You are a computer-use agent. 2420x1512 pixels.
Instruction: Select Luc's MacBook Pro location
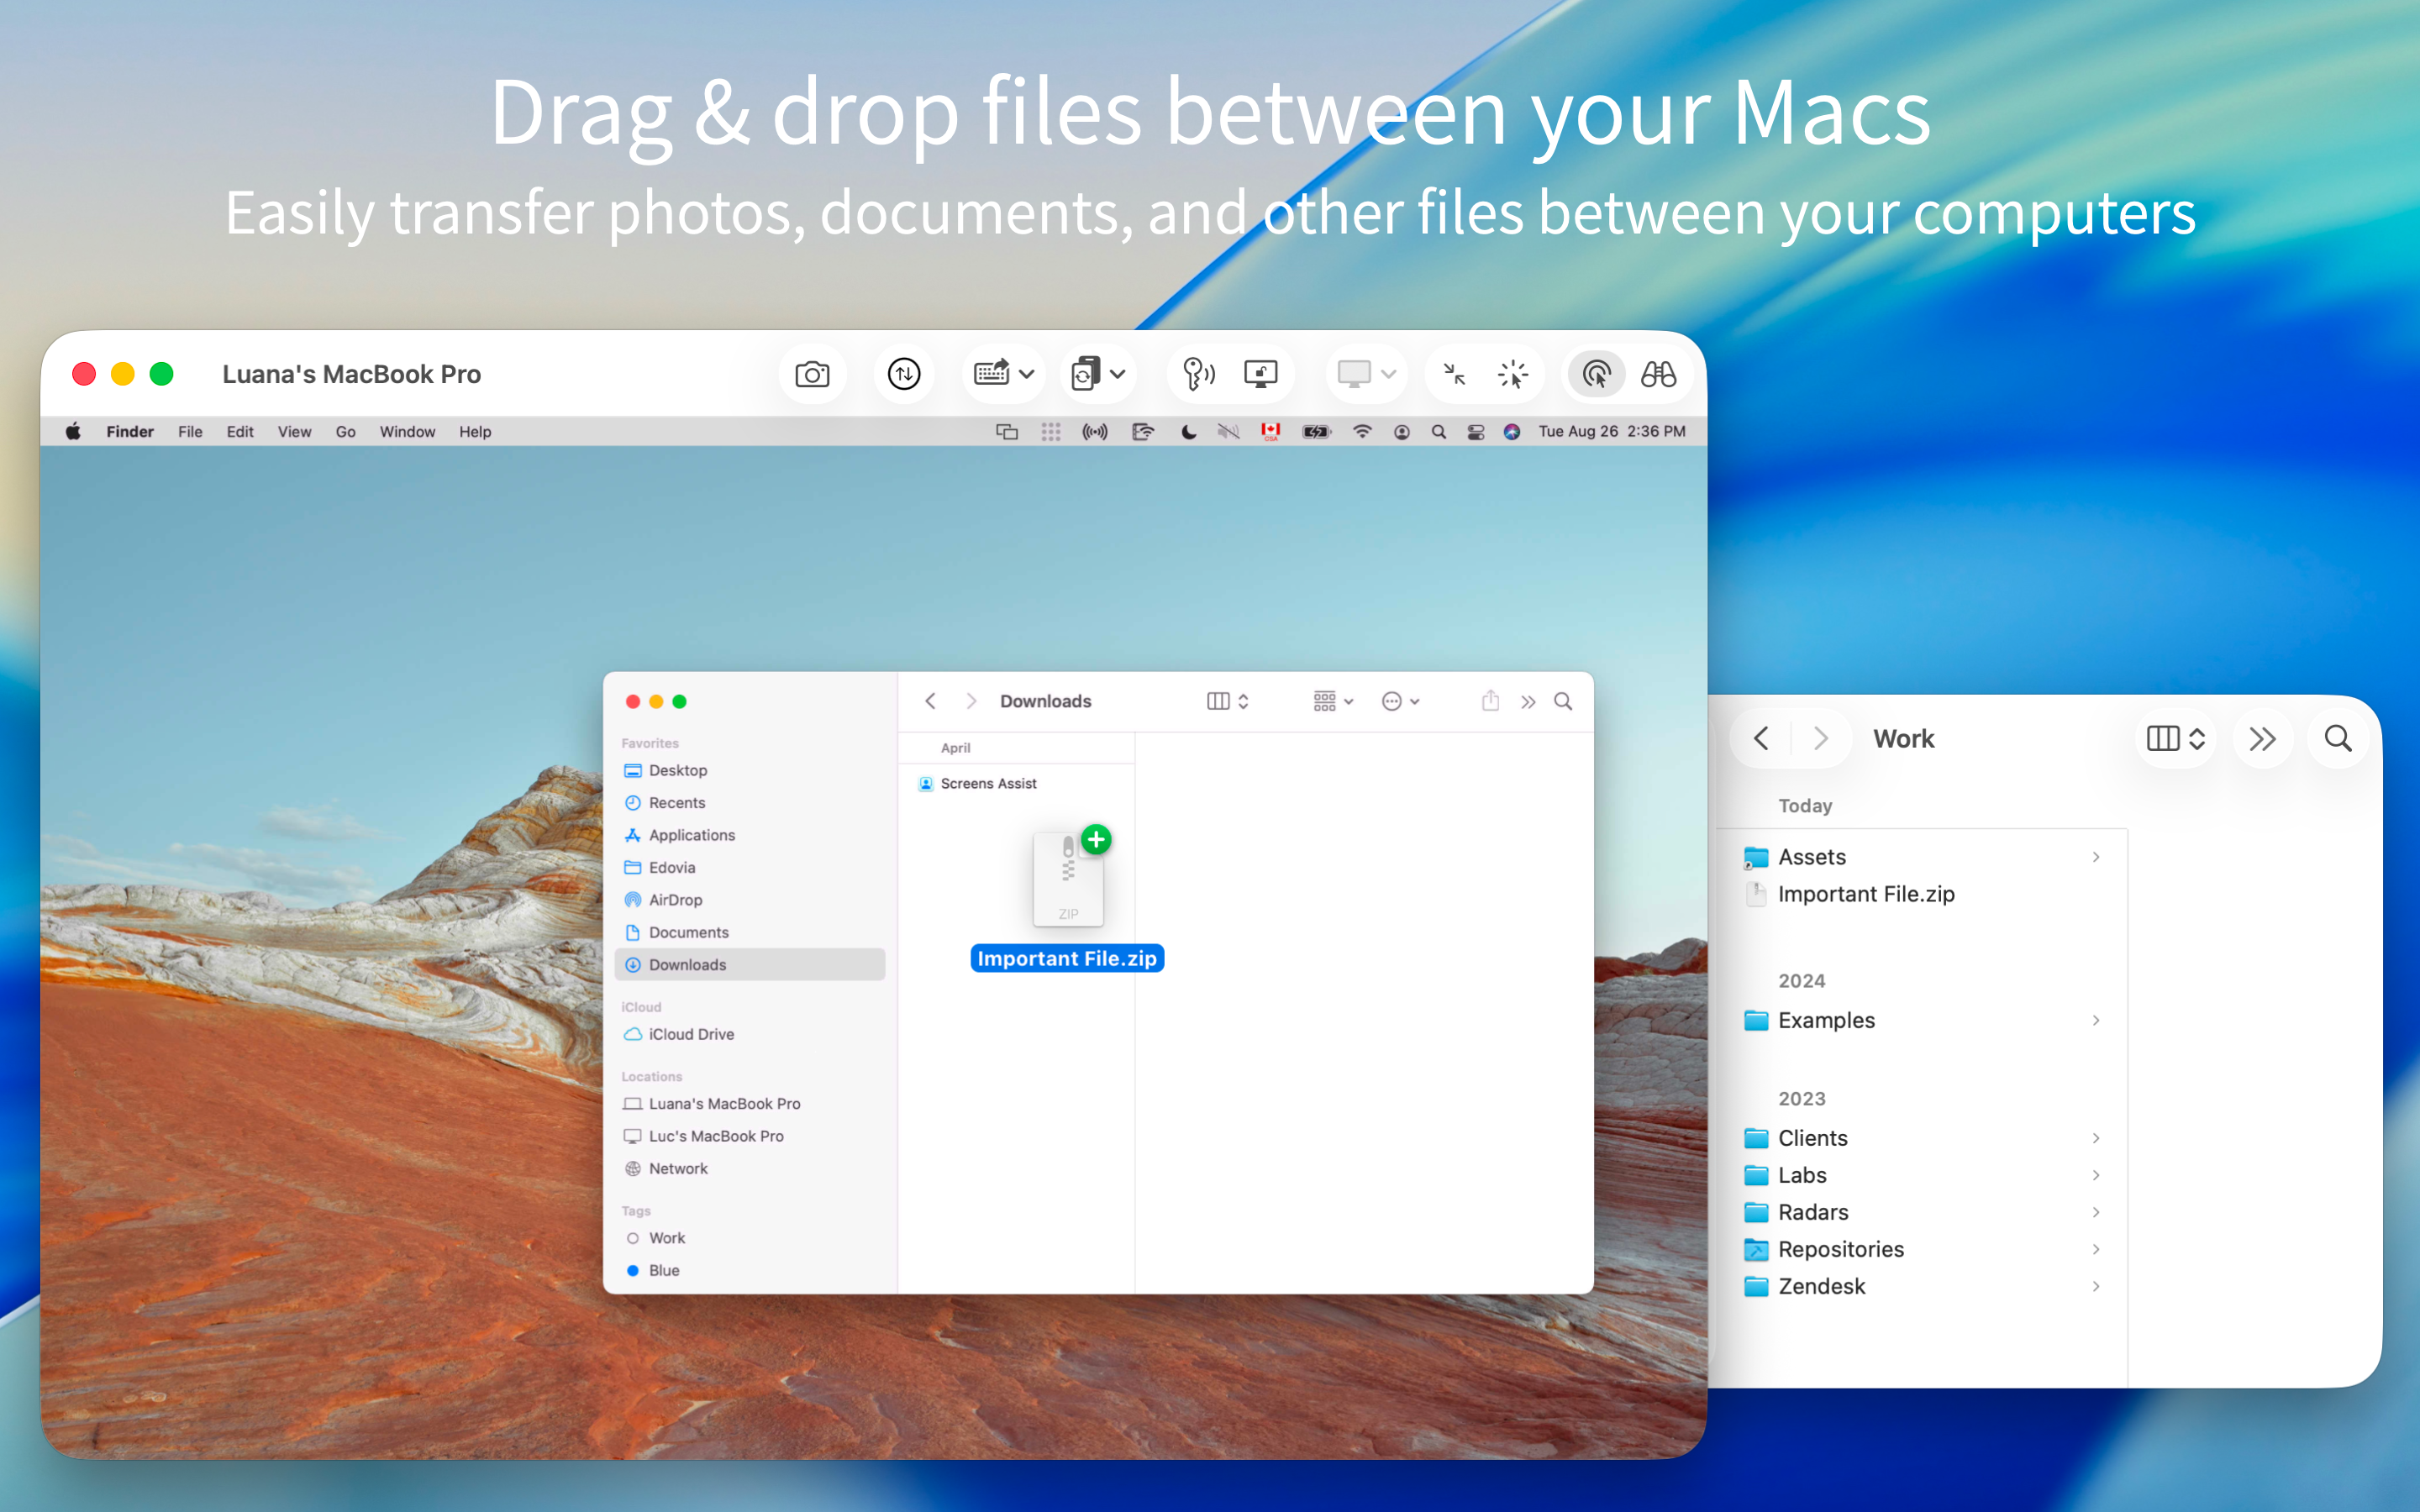[749, 1136]
